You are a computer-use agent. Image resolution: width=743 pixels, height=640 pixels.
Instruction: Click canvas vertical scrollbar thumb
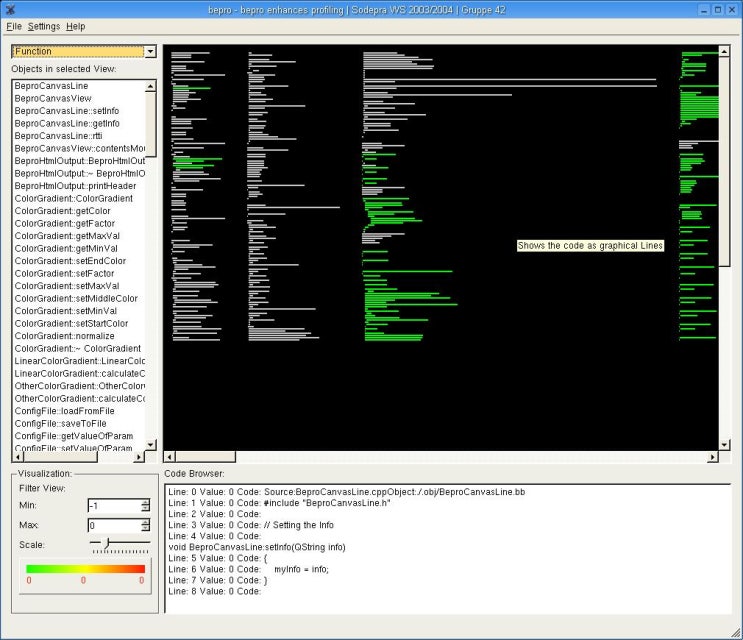(x=724, y=161)
